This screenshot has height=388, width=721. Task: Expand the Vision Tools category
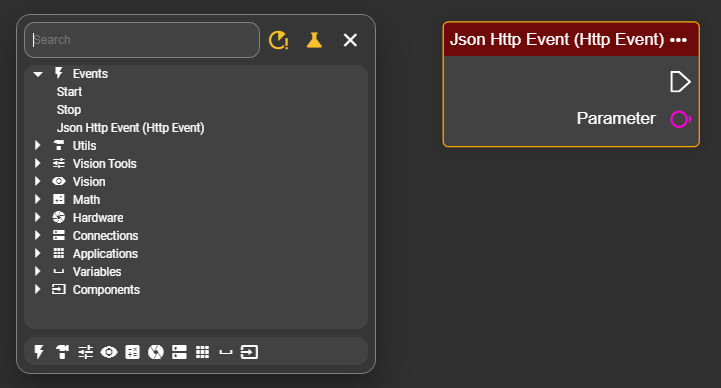[x=38, y=163]
